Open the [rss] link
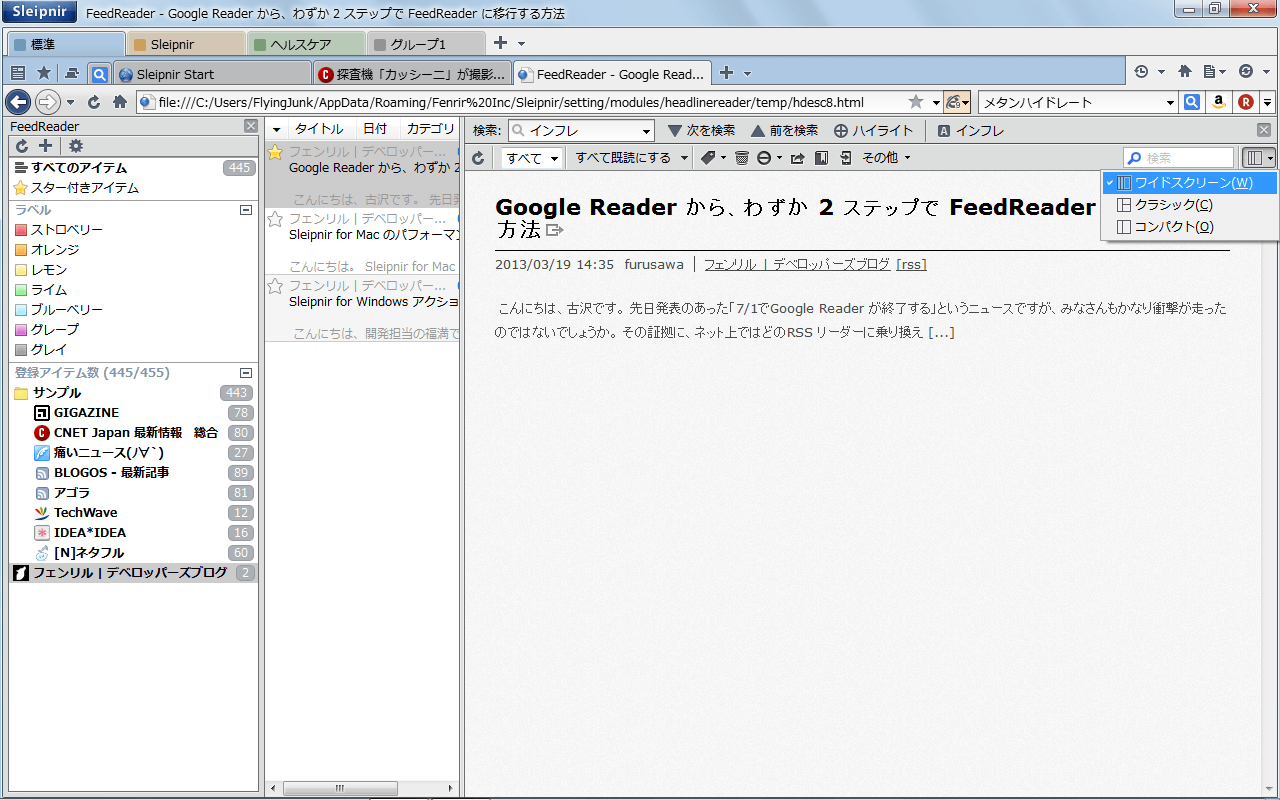This screenshot has width=1280, height=800. pos(911,265)
